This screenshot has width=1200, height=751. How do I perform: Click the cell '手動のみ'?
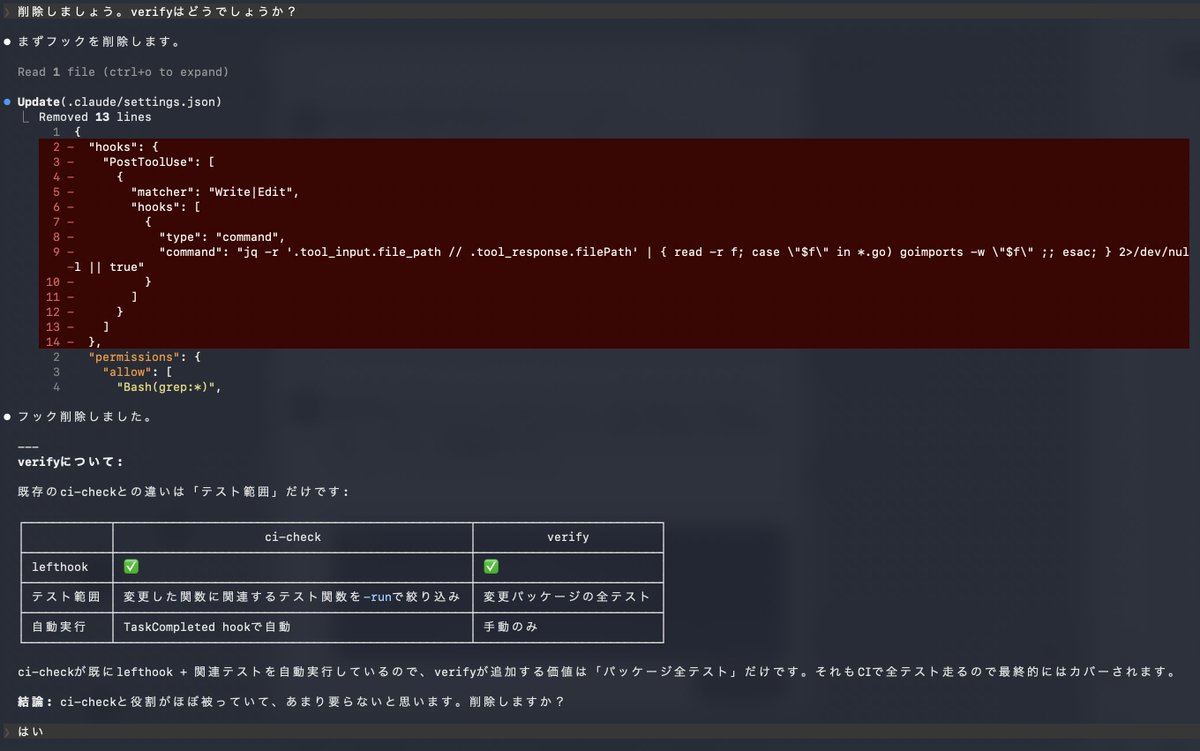(x=511, y=627)
